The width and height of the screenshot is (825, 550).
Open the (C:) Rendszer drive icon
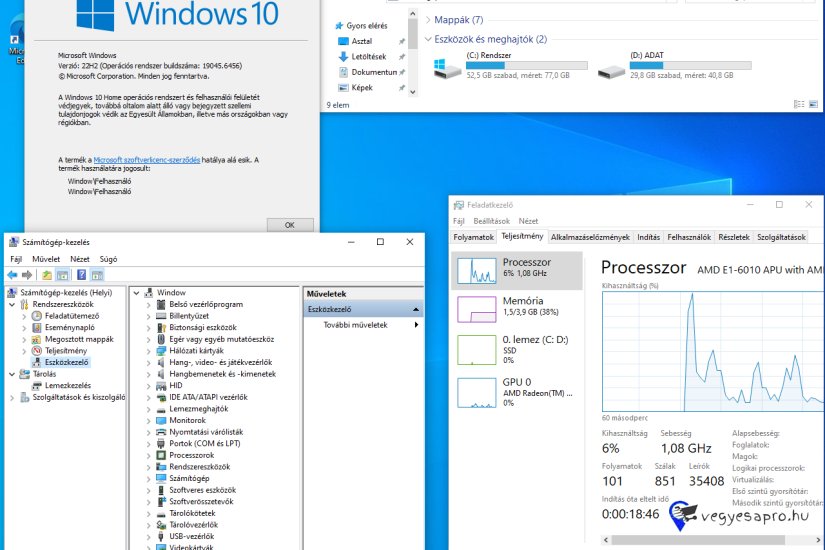[446, 68]
